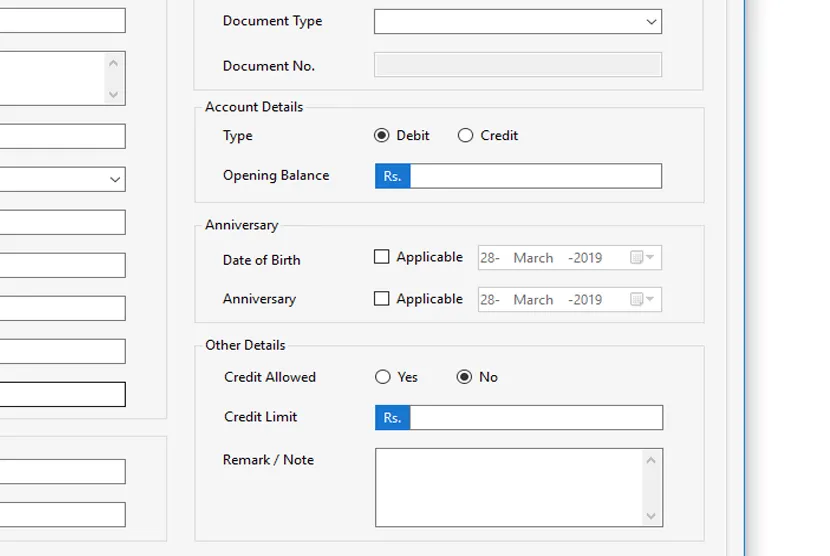Click the Rs. prefix of Opening Balance

tap(392, 176)
